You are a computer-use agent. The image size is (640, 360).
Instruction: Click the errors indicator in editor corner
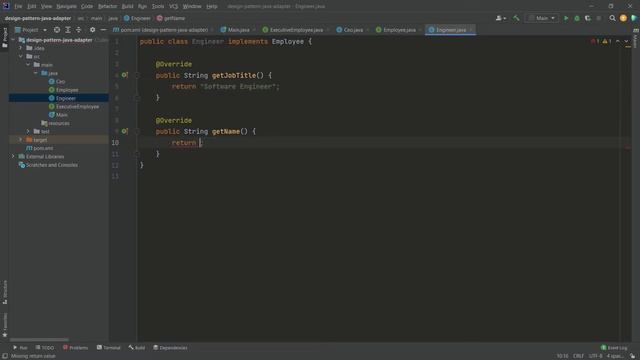point(595,41)
